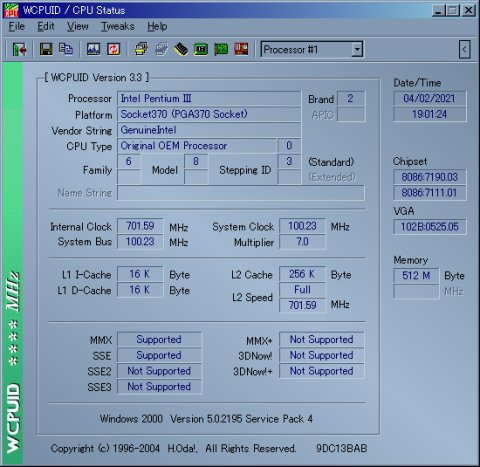Click the GenuineIntel vendor string value

click(209, 130)
